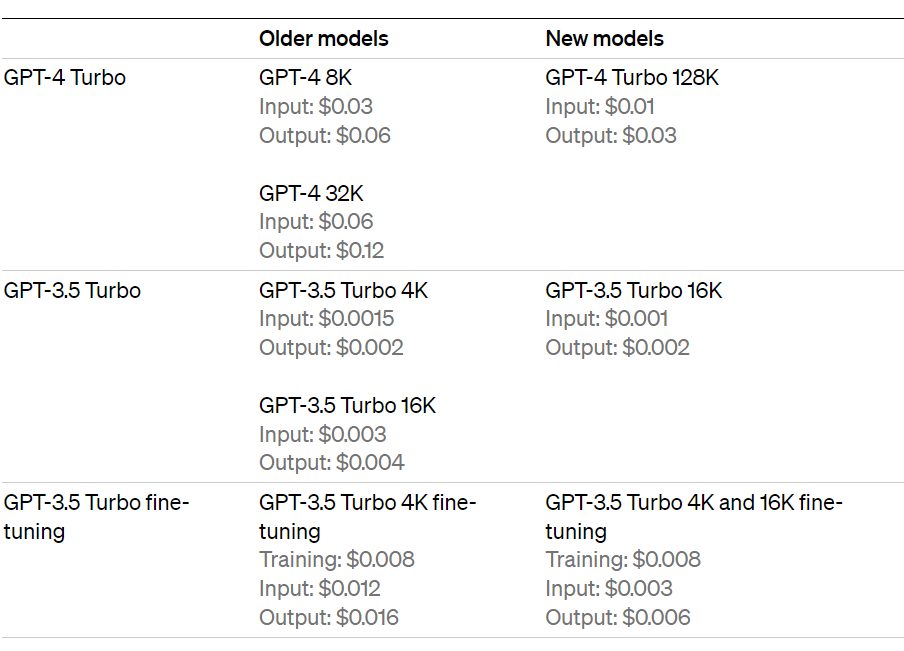
Task: Click the 'GPT-3.5 Turbo' row label
Action: 72,291
